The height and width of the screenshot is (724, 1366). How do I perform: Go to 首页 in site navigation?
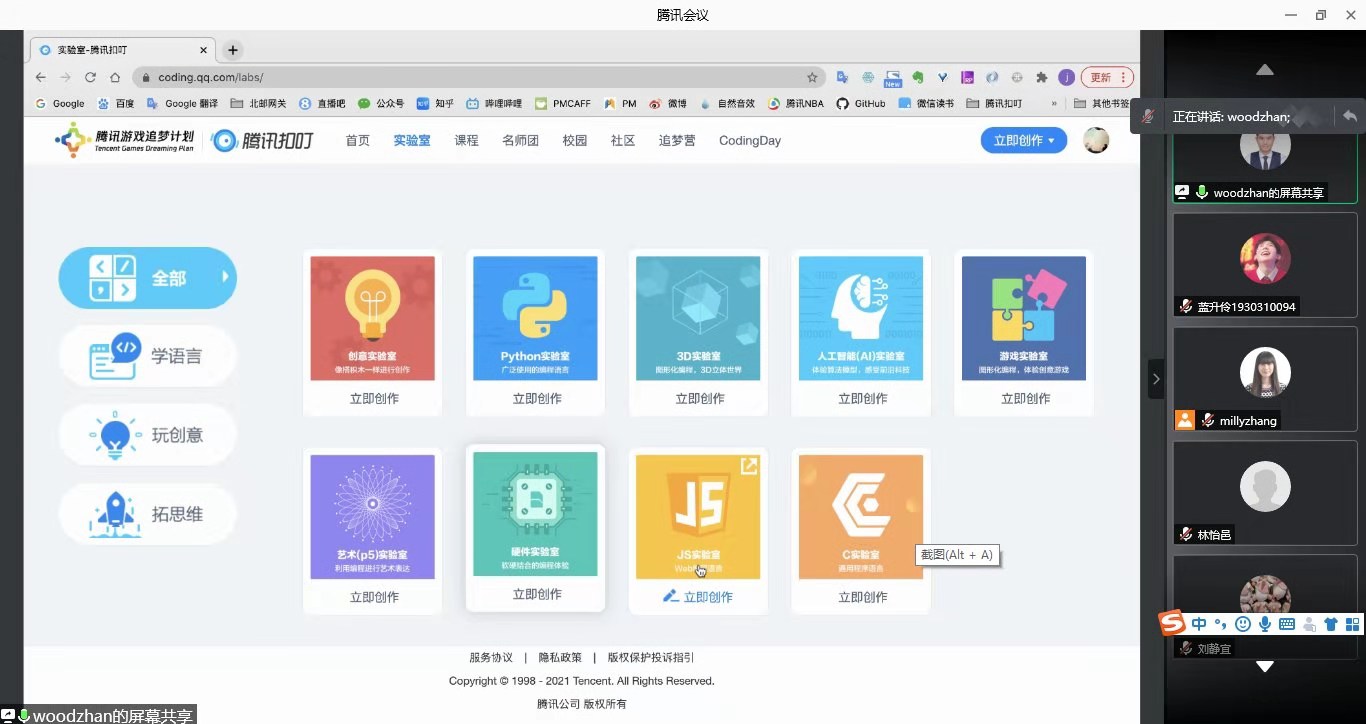[357, 141]
